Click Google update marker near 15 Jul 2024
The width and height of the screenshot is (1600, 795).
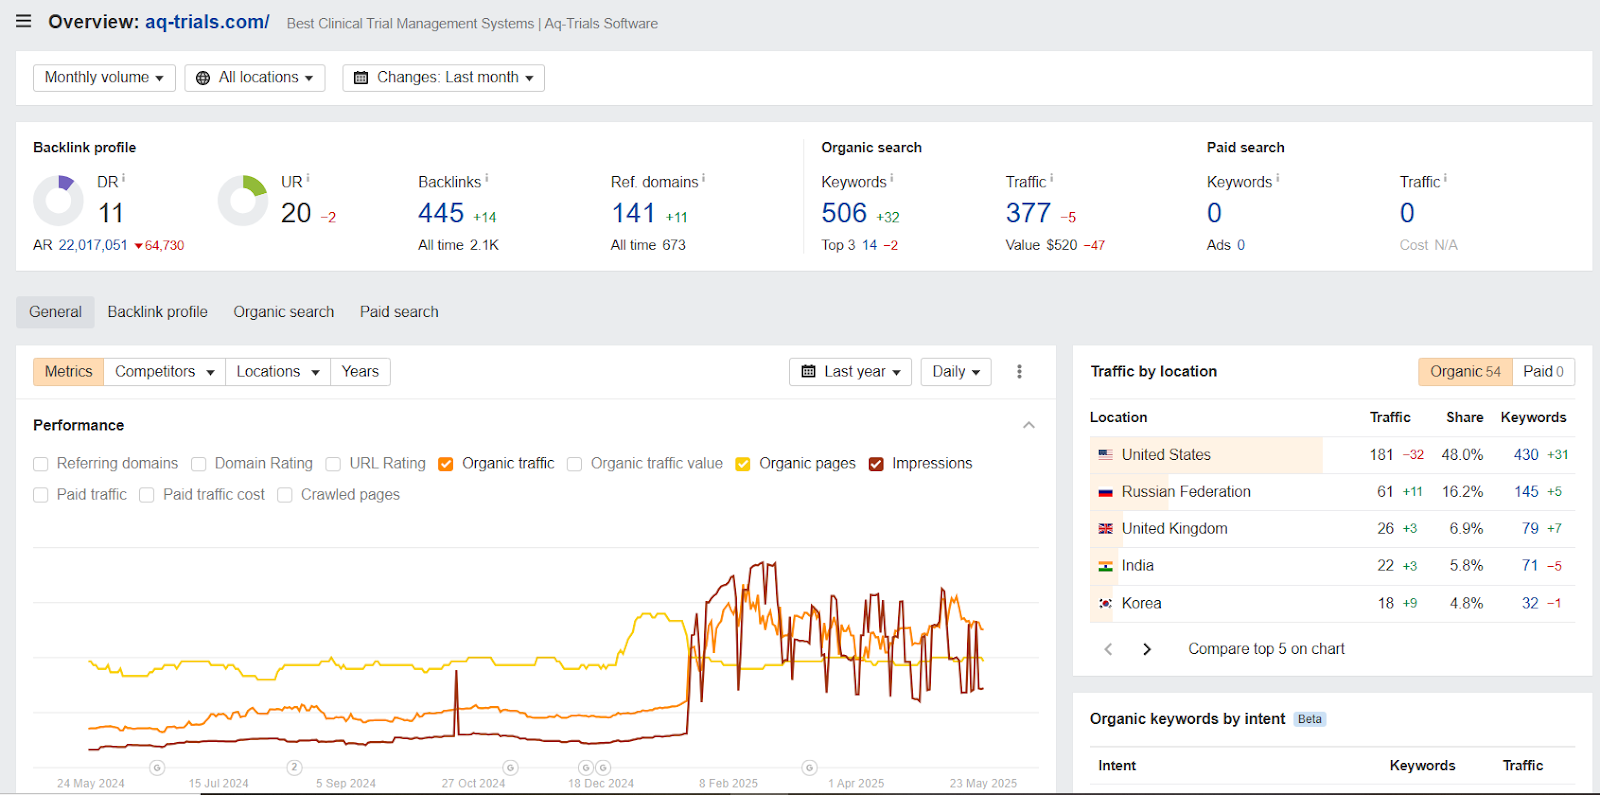coord(157,768)
